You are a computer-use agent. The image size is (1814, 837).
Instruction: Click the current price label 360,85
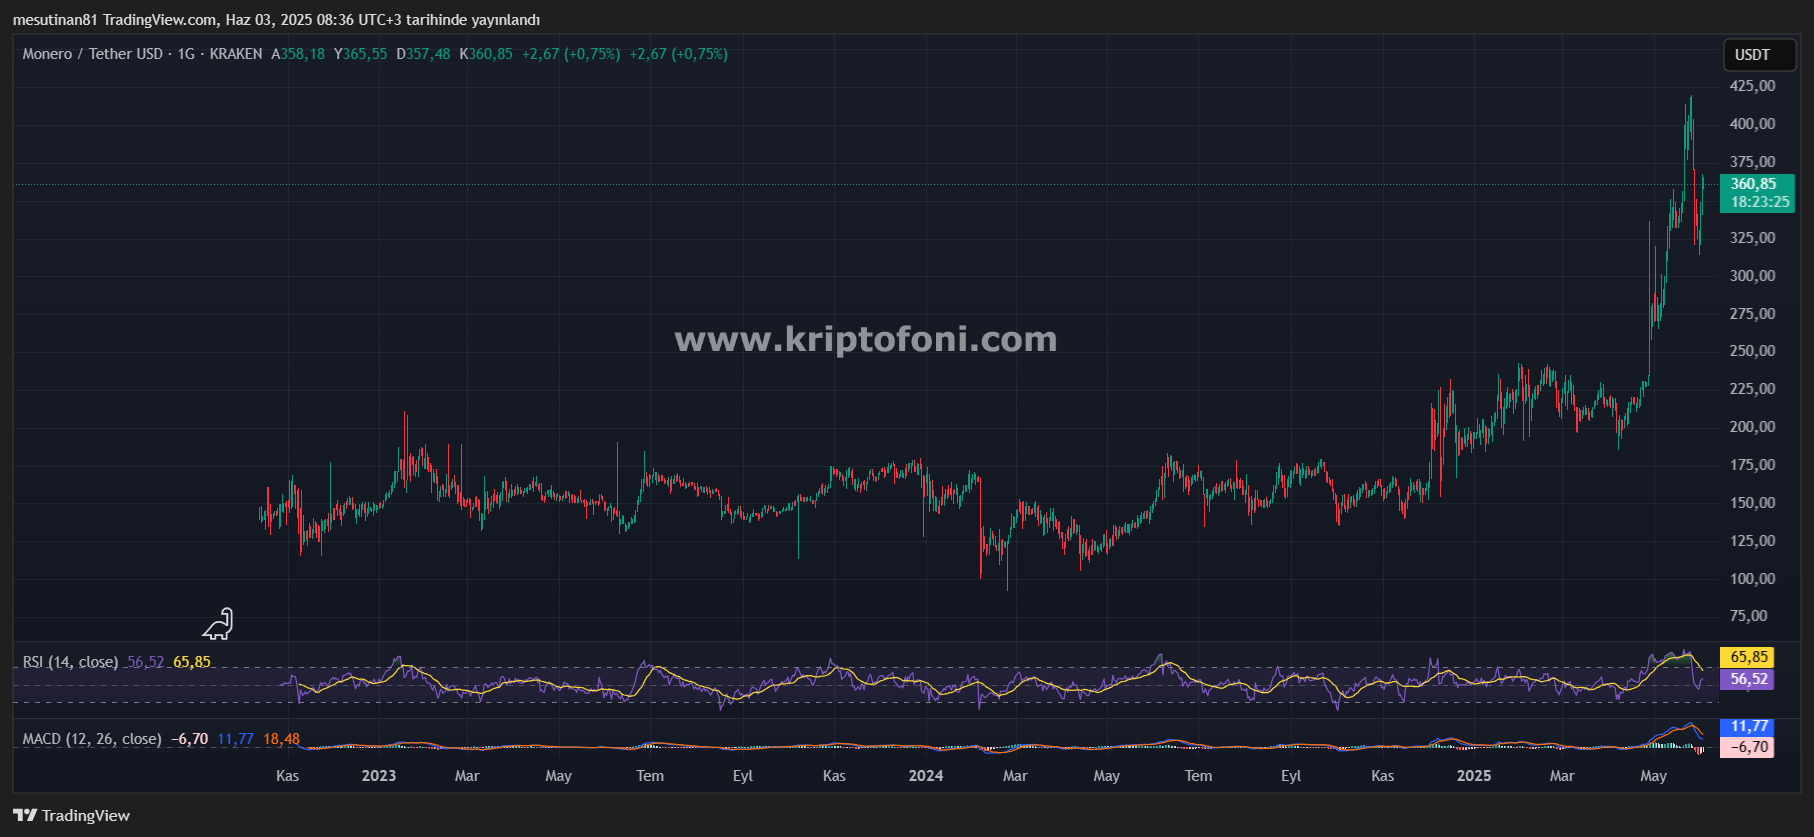(x=1753, y=184)
